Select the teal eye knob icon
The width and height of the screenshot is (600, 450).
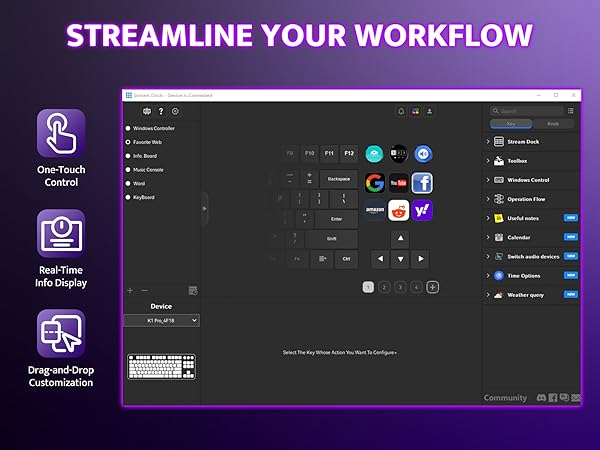[374, 154]
